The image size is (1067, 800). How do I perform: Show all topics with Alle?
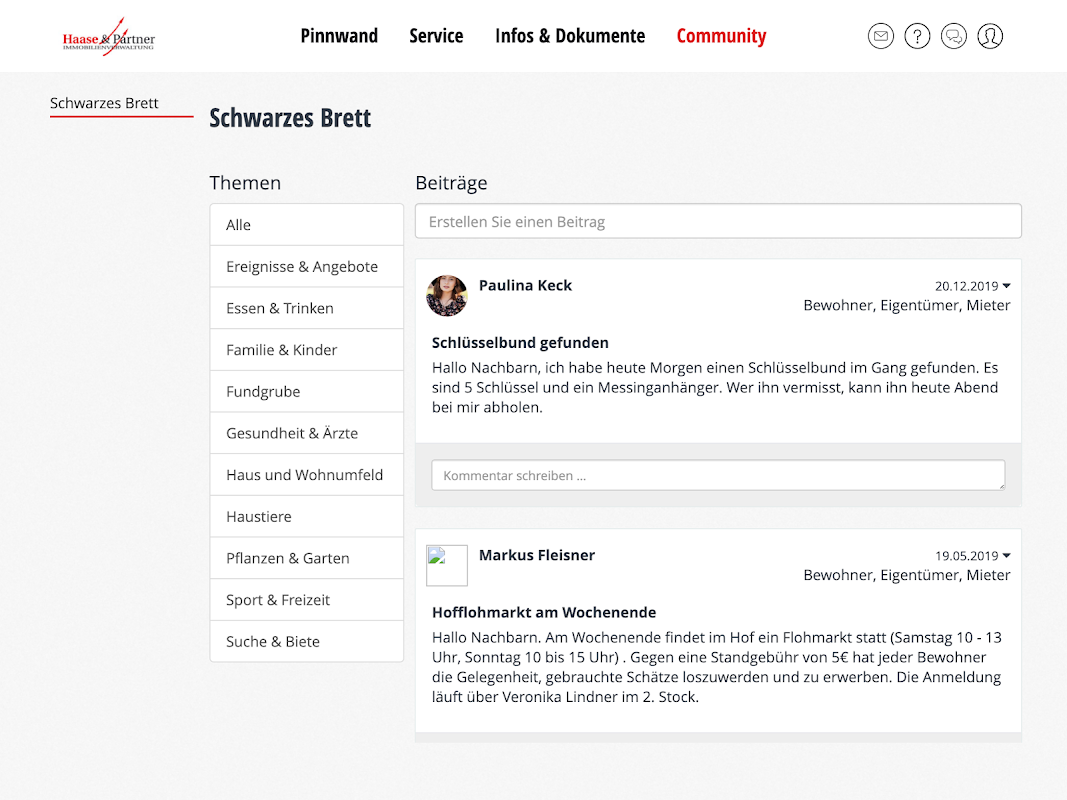(239, 225)
